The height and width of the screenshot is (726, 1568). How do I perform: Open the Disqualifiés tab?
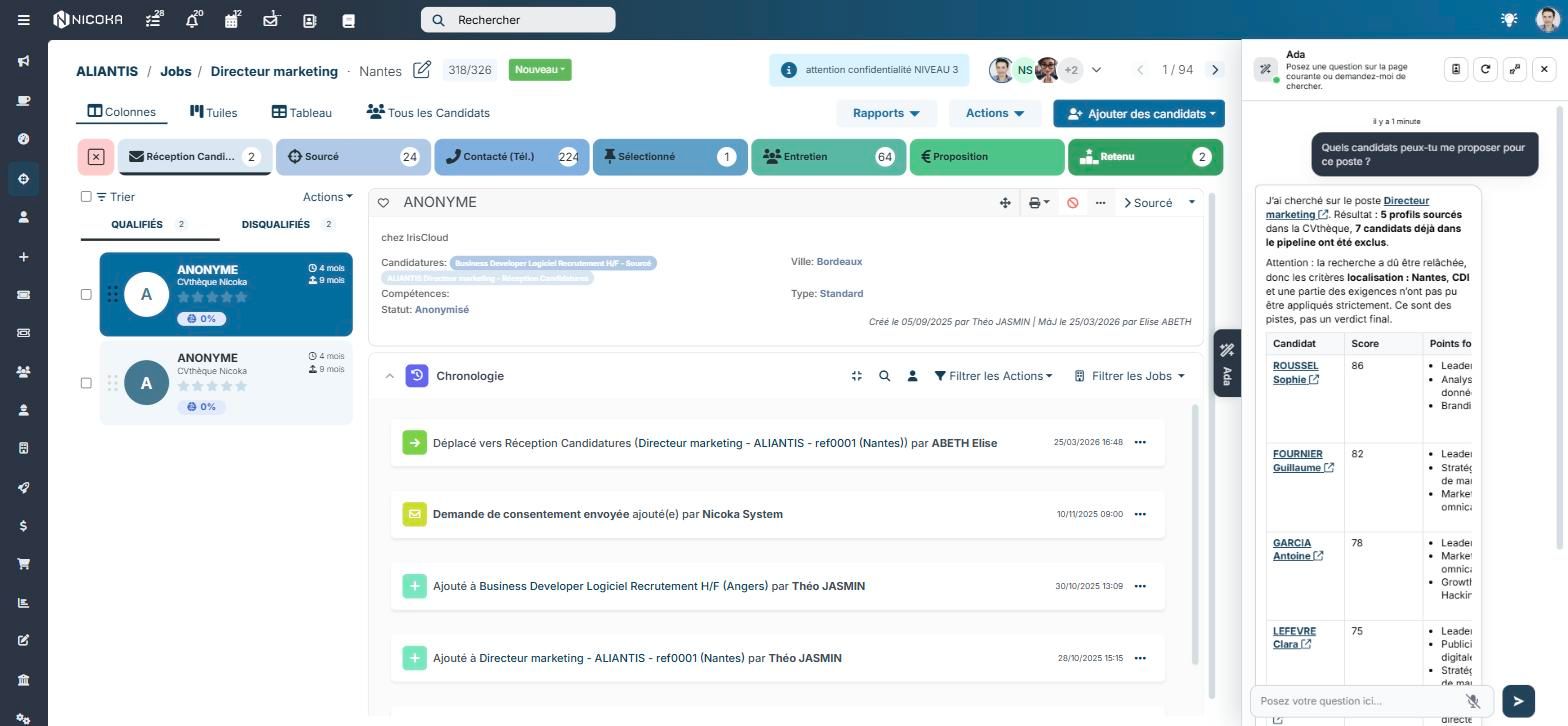coord(288,225)
